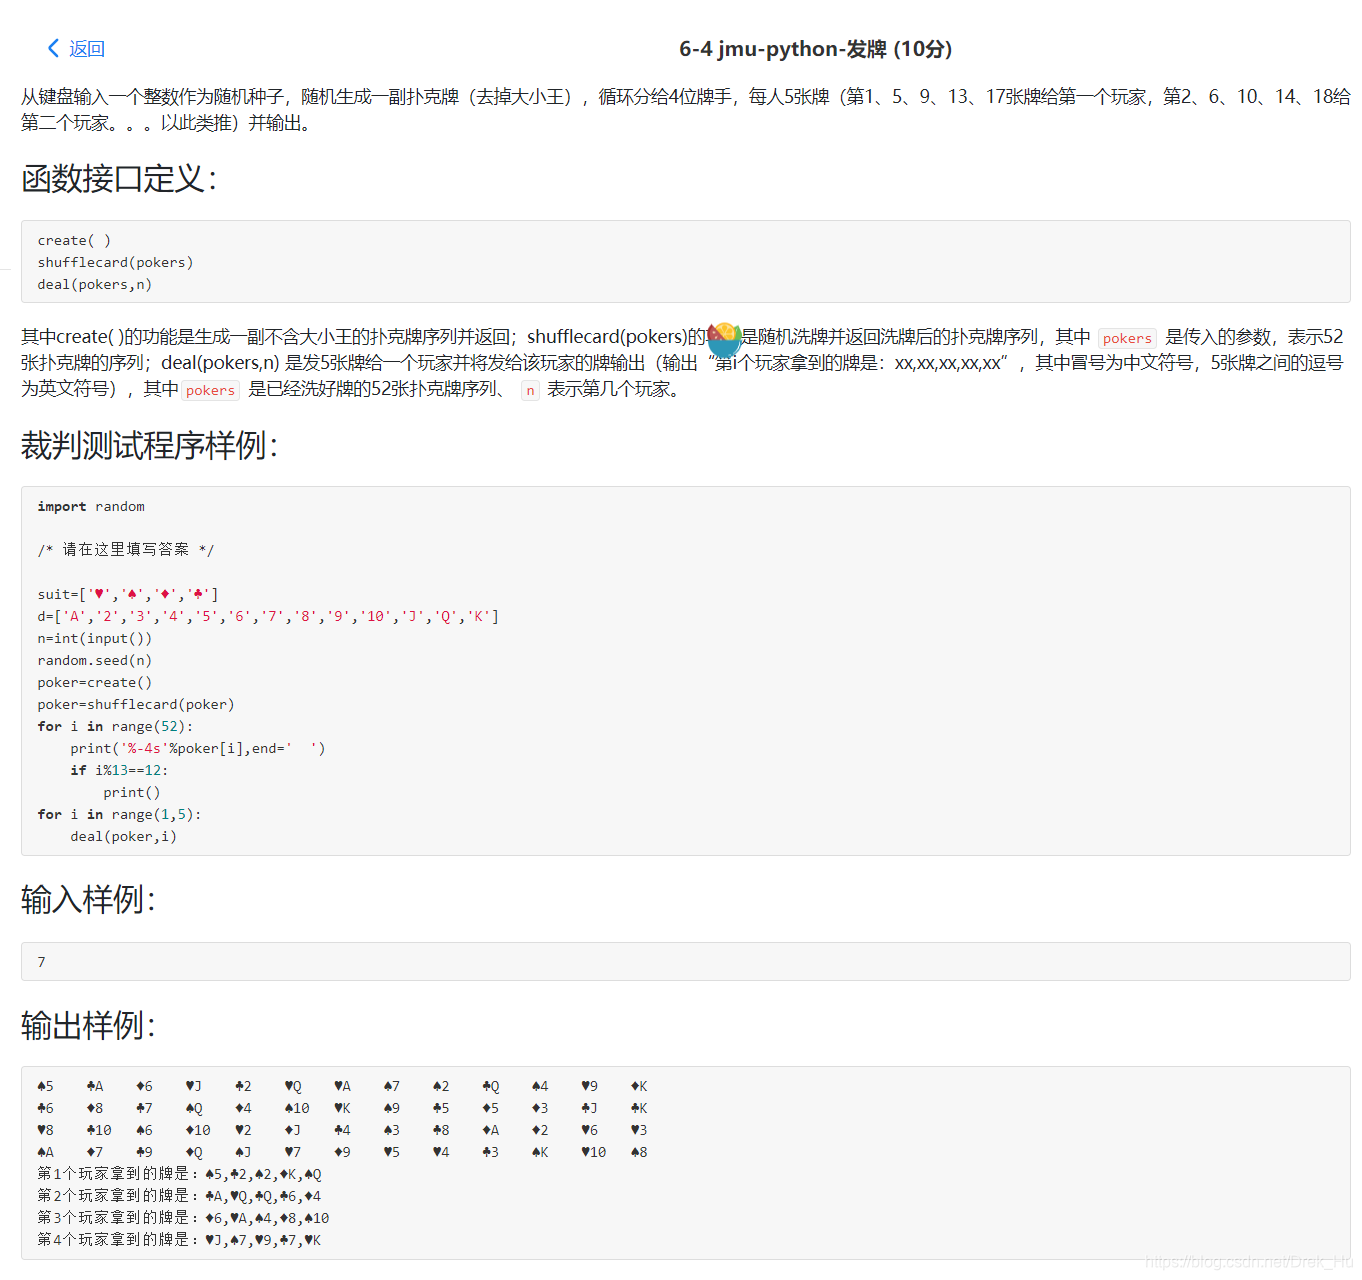Click the spade suit symbol in the suit list

click(131, 593)
